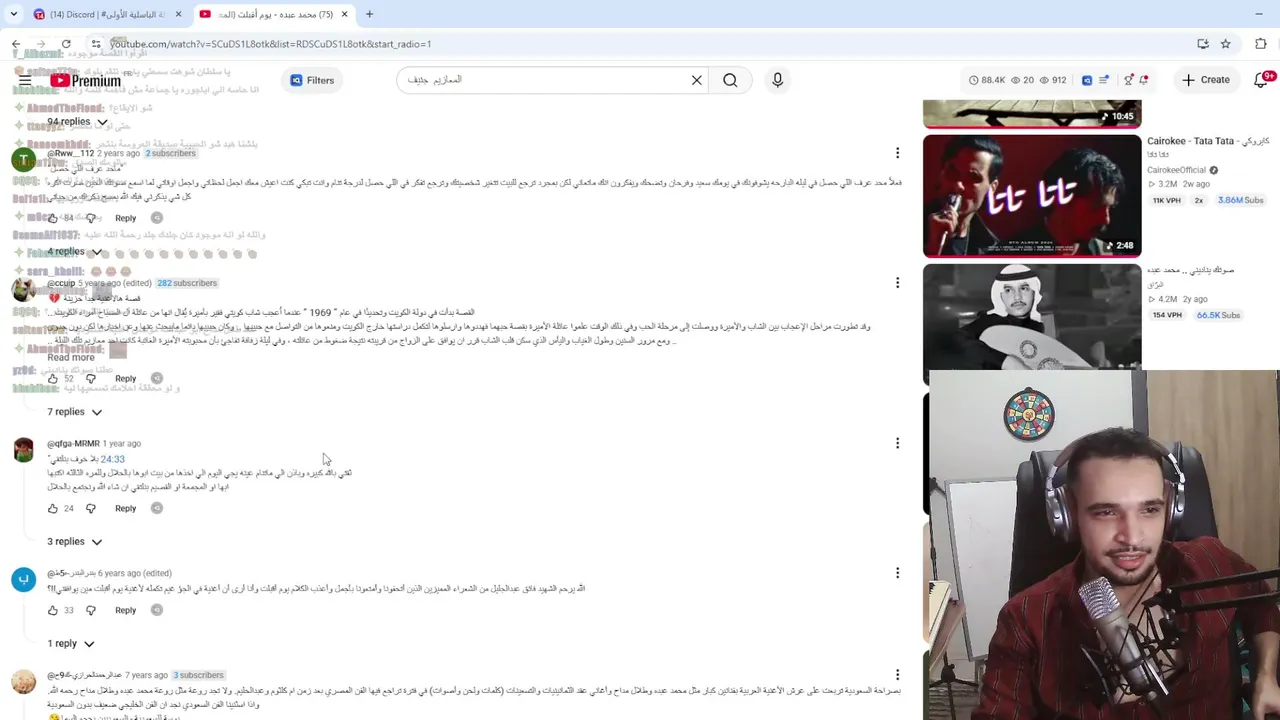Viewport: 1280px width, 720px height.
Task: Click the list icon with blue dot
Action: click(1104, 80)
